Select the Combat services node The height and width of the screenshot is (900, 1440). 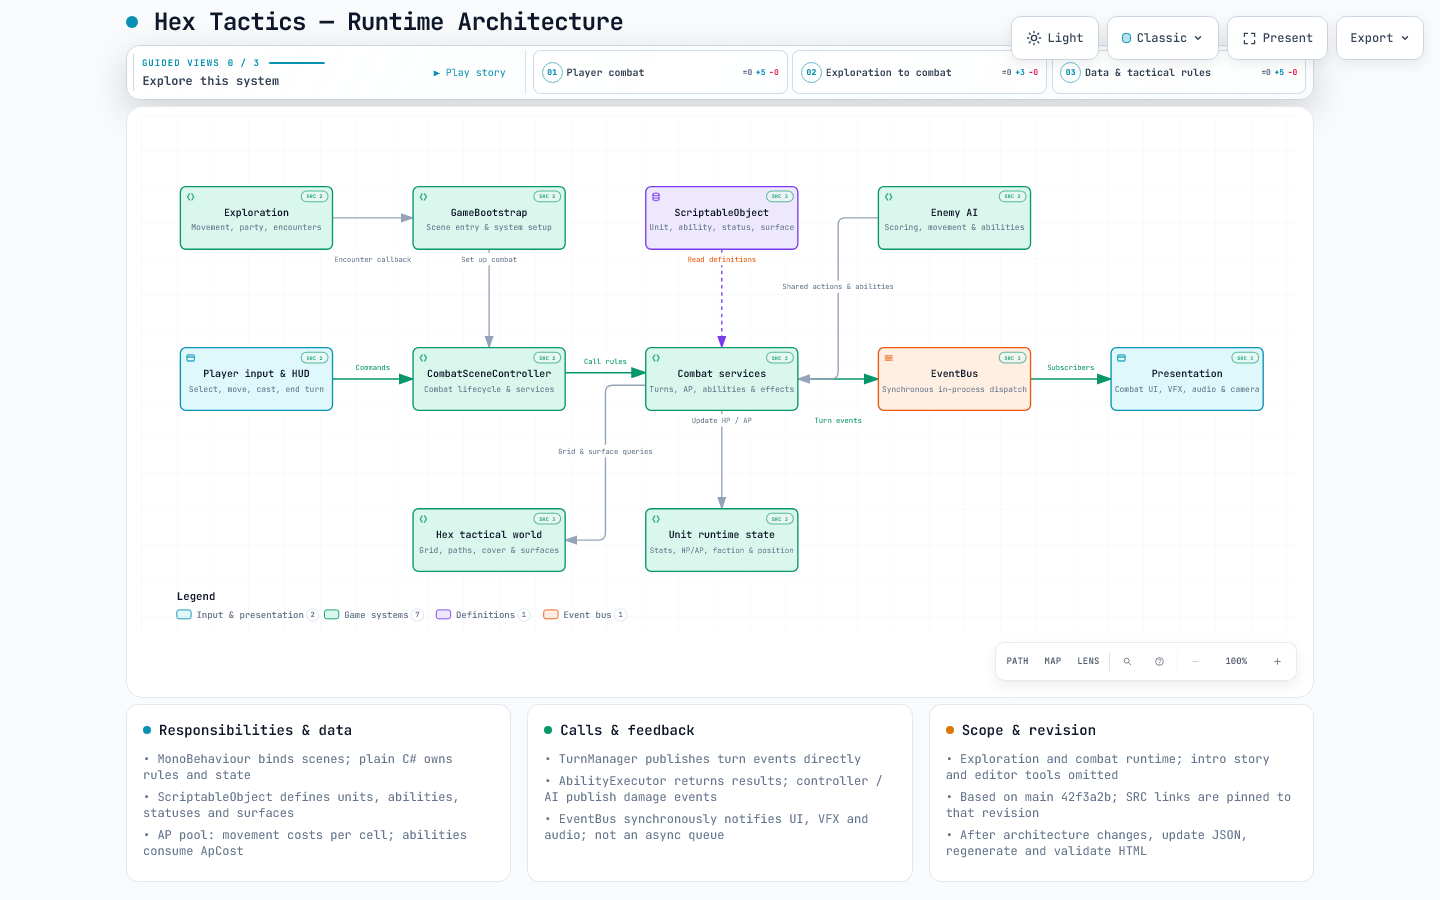722,379
